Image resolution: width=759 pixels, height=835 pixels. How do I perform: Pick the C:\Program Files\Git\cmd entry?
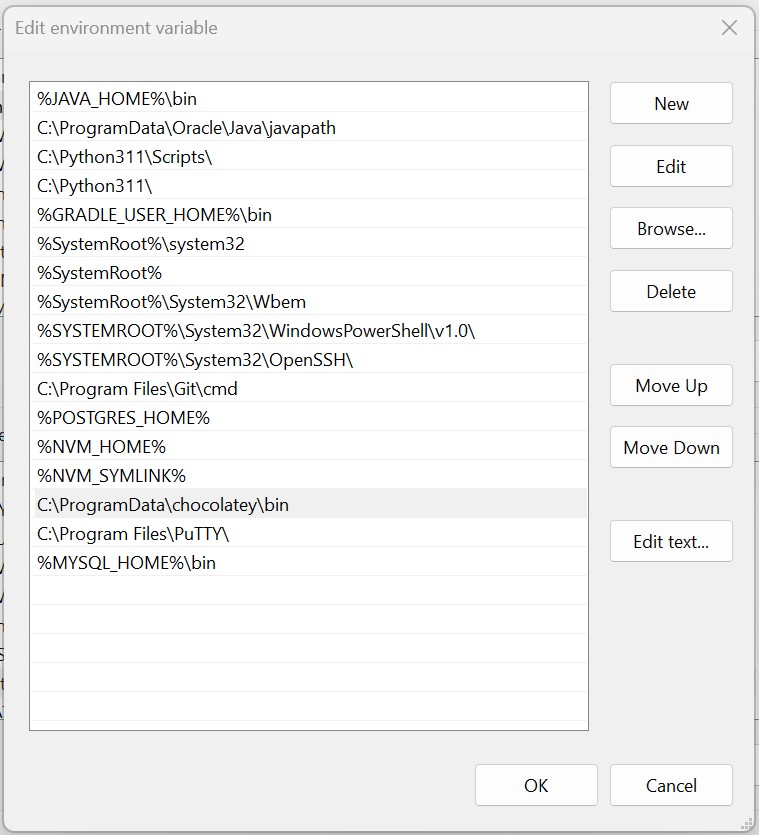[x=137, y=389]
